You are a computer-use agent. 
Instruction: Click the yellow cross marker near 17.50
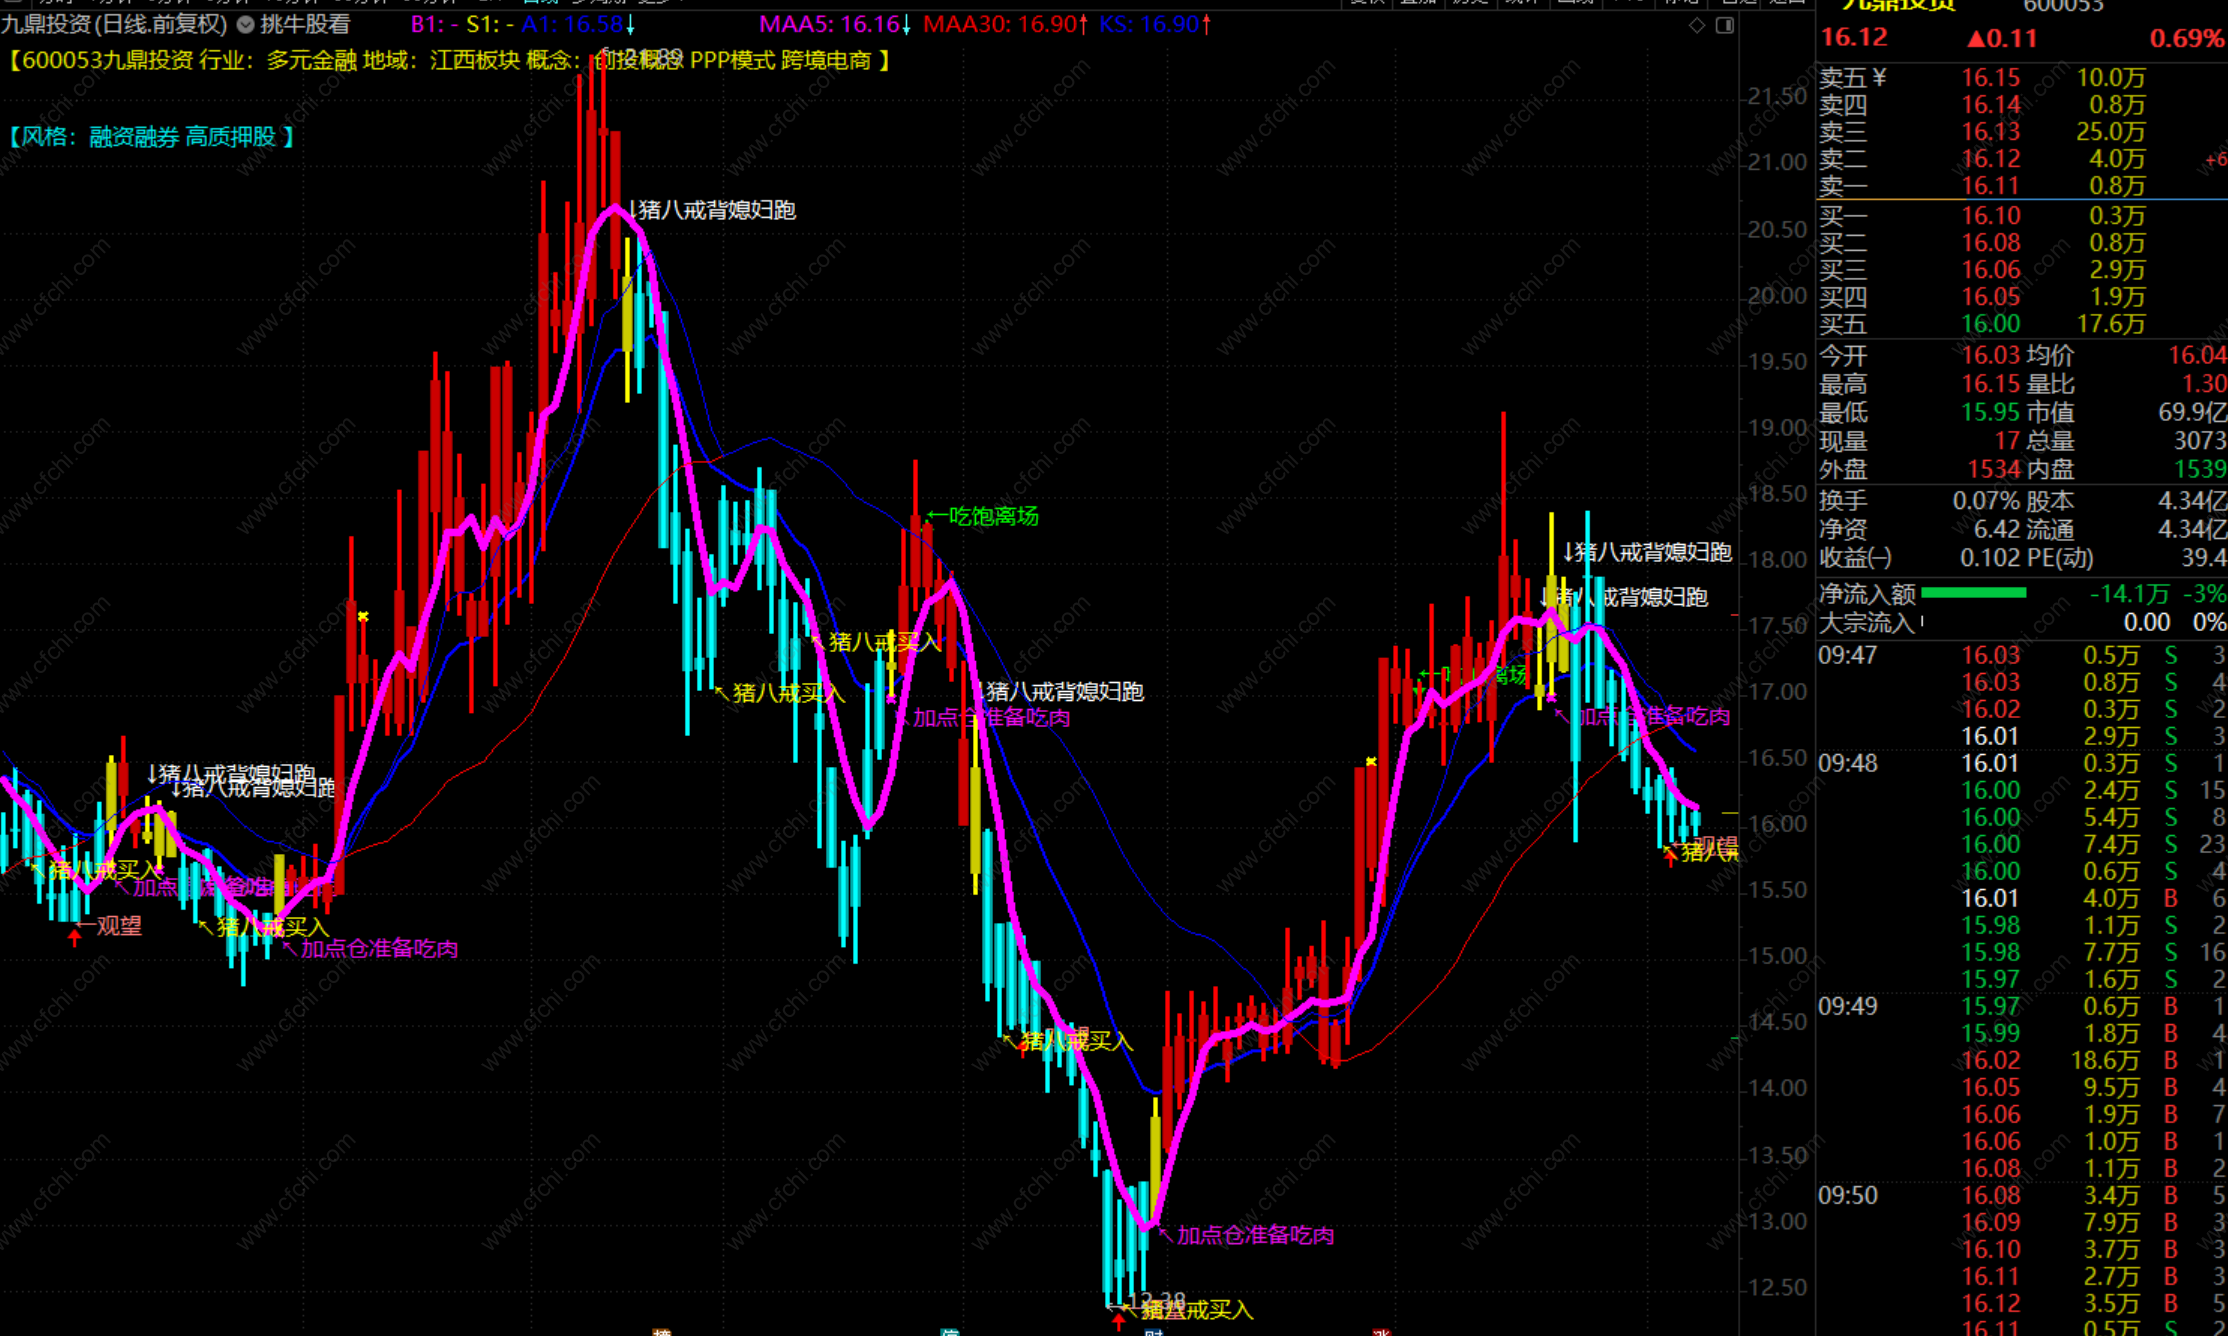[363, 617]
